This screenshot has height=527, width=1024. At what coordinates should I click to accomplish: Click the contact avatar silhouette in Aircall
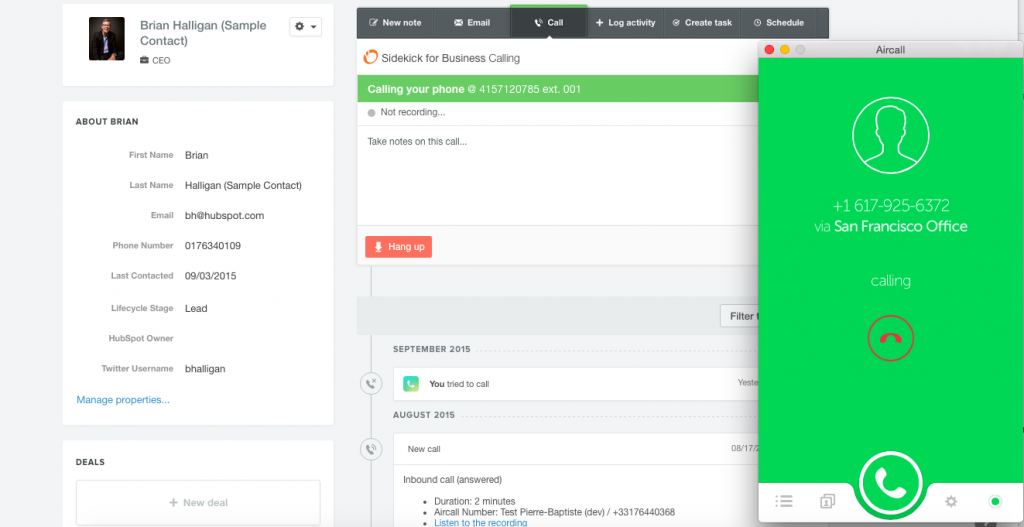pyautogui.click(x=890, y=135)
